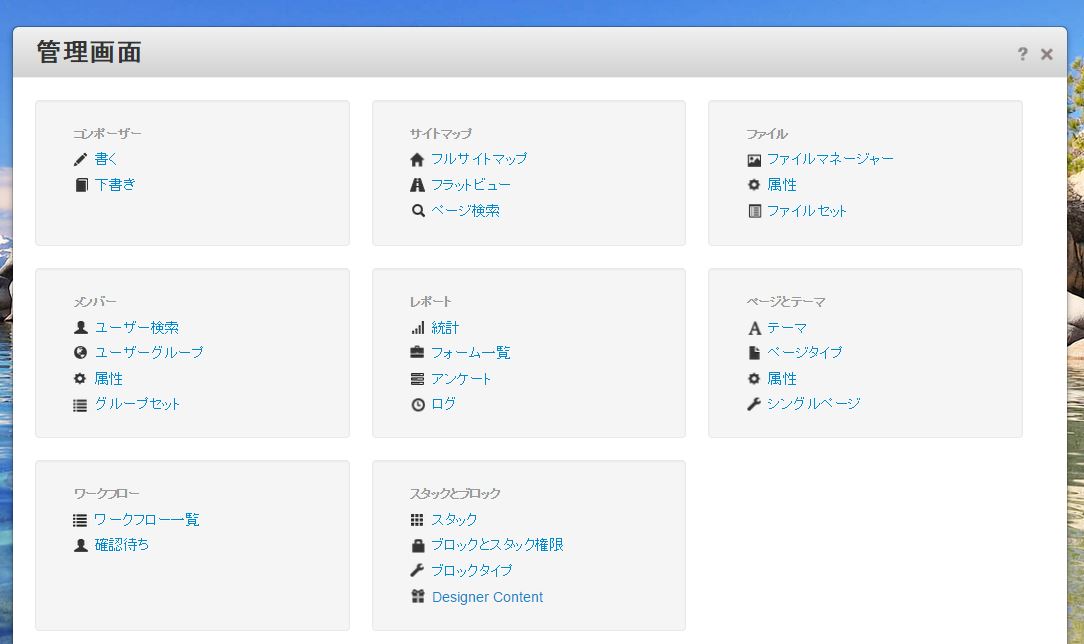Click the list icon beside ワークフロー一覧
Image resolution: width=1084 pixels, height=644 pixels.
(x=80, y=520)
